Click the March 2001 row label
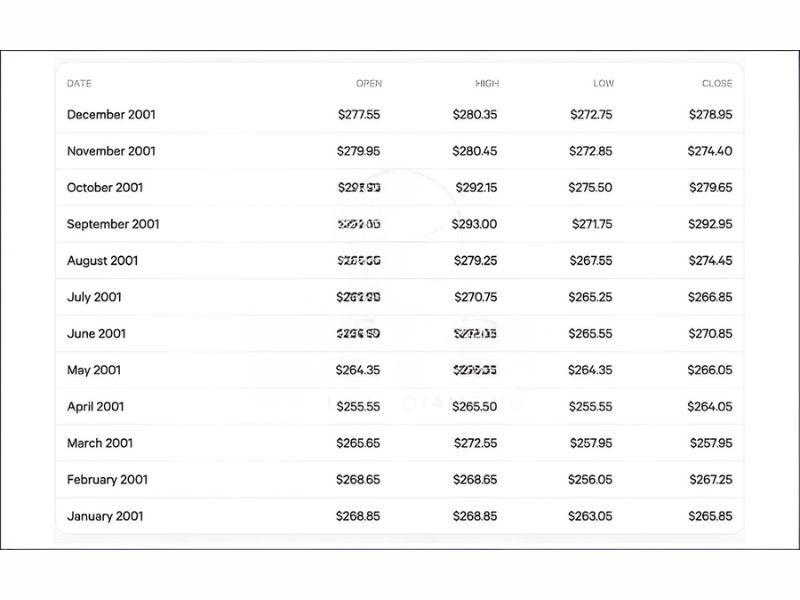This screenshot has width=800, height=600. 100,443
